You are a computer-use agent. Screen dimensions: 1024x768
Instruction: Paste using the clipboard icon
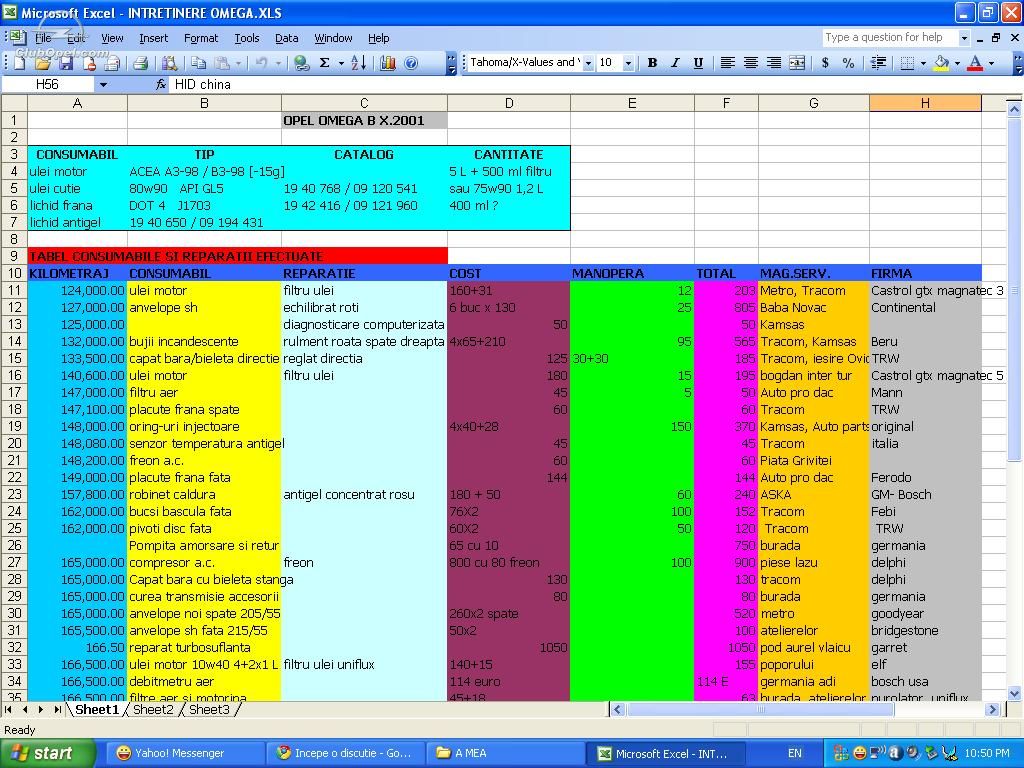(223, 63)
